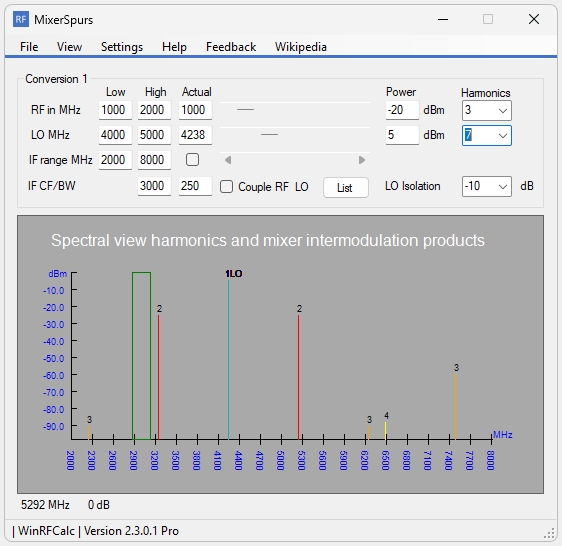Viewport: 562px width, 546px height.
Task: Open the RF Harmonics dropdown
Action: [486, 110]
